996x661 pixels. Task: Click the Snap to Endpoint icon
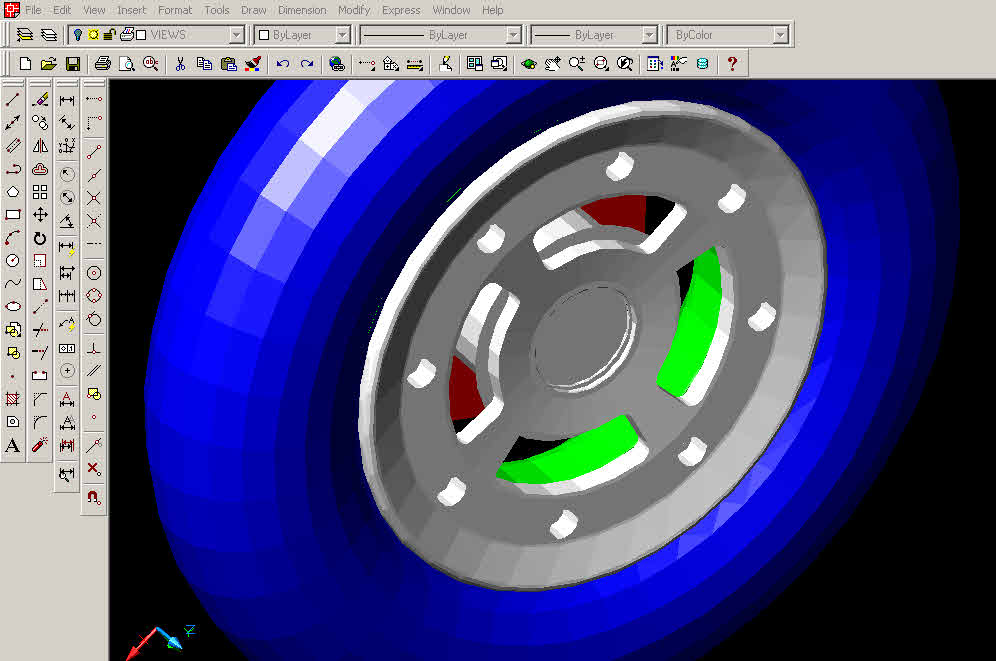tap(94, 152)
